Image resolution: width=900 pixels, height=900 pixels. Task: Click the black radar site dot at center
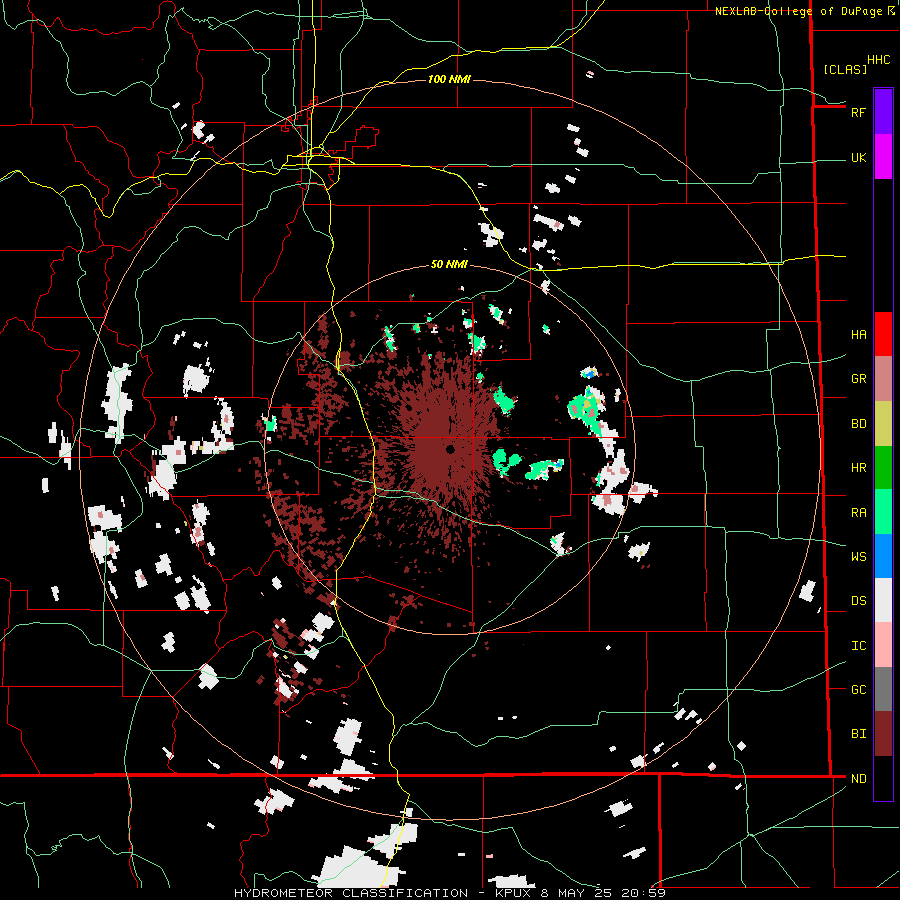(450, 449)
